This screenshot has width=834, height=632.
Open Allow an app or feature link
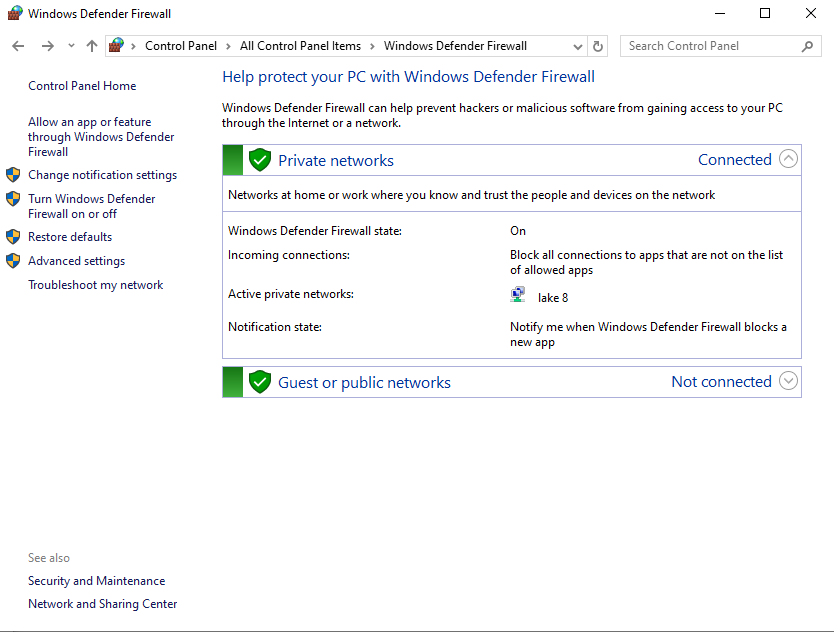[101, 137]
